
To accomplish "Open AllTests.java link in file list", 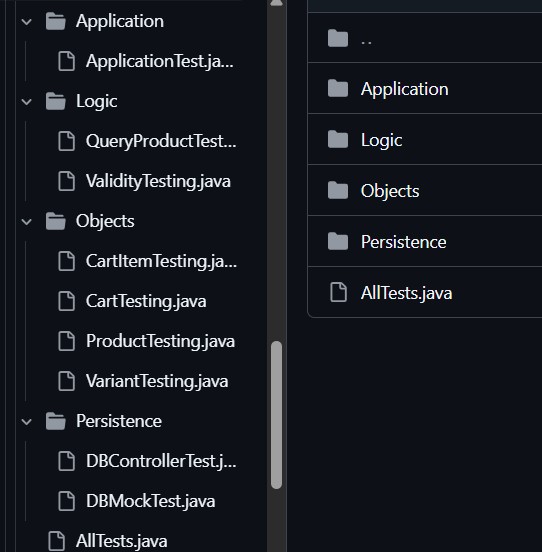I will pos(406,293).
